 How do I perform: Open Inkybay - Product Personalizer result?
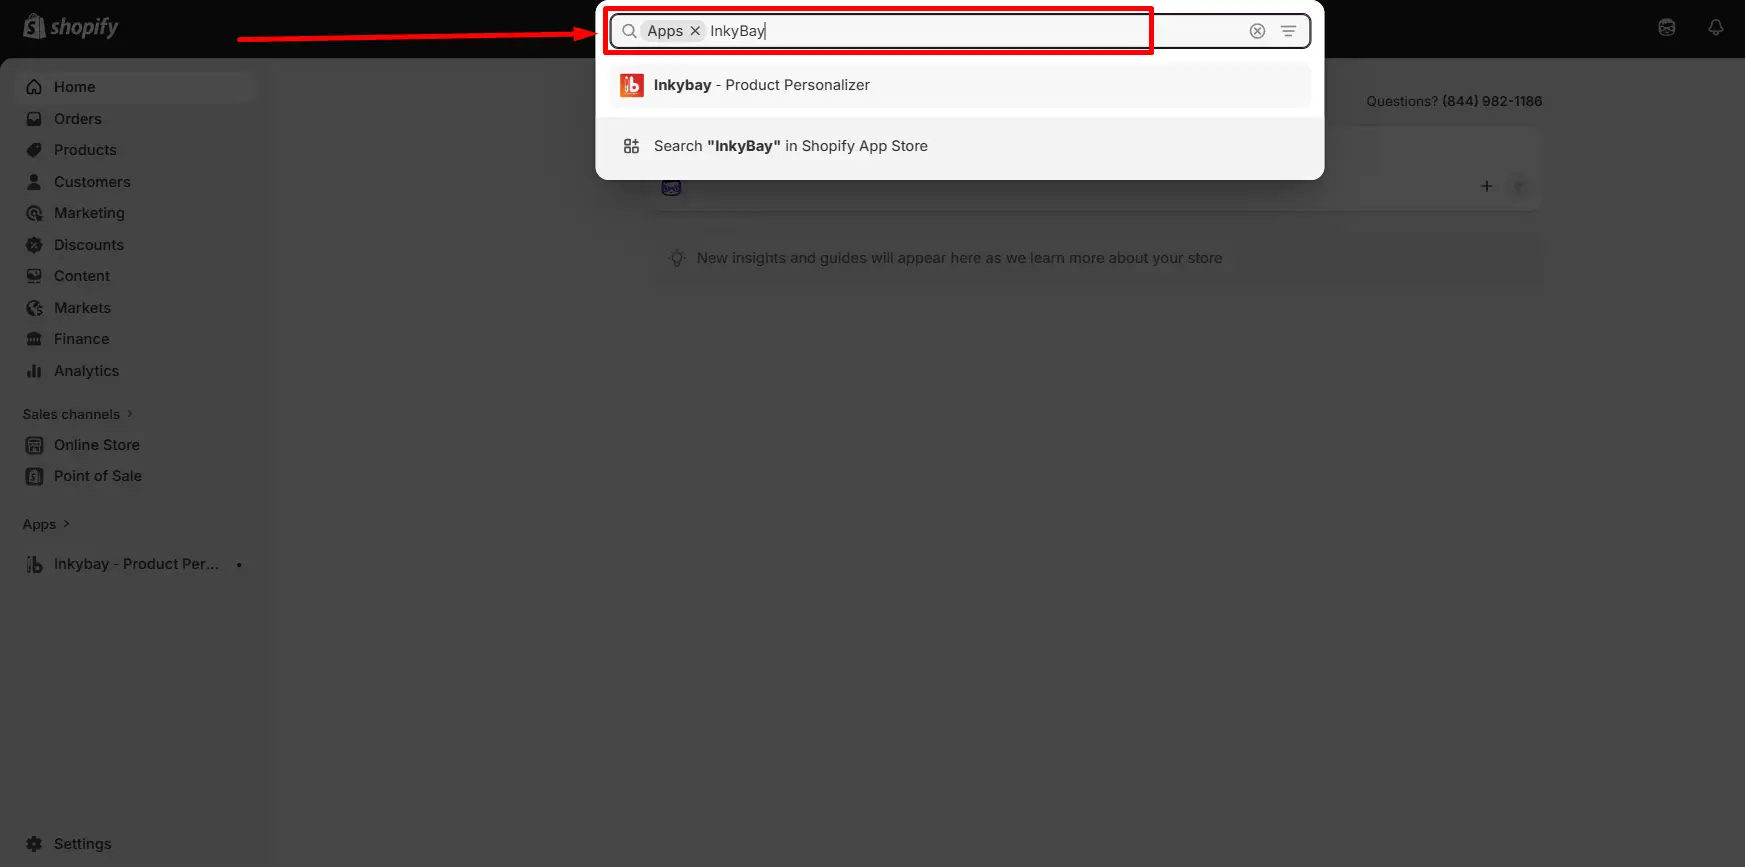[x=959, y=85]
